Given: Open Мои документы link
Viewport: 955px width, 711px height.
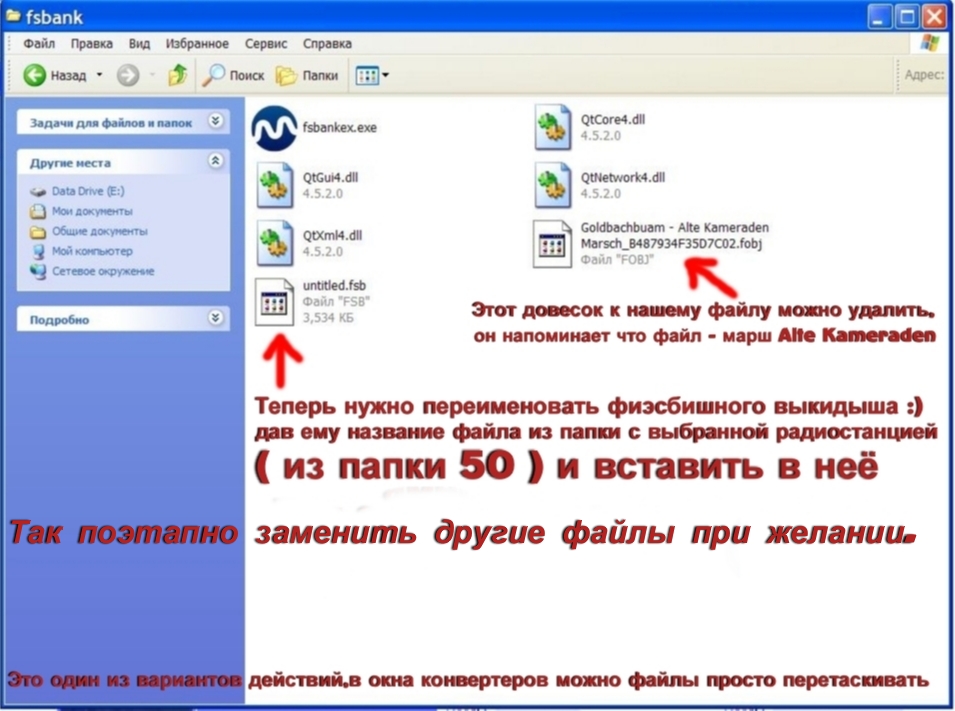Looking at the screenshot, I should point(92,211).
